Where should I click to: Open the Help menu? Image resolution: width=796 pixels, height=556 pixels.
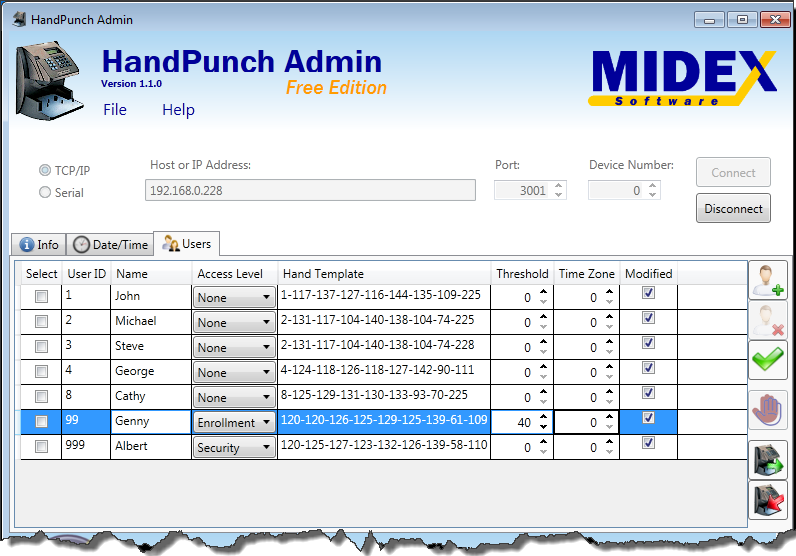click(x=178, y=110)
